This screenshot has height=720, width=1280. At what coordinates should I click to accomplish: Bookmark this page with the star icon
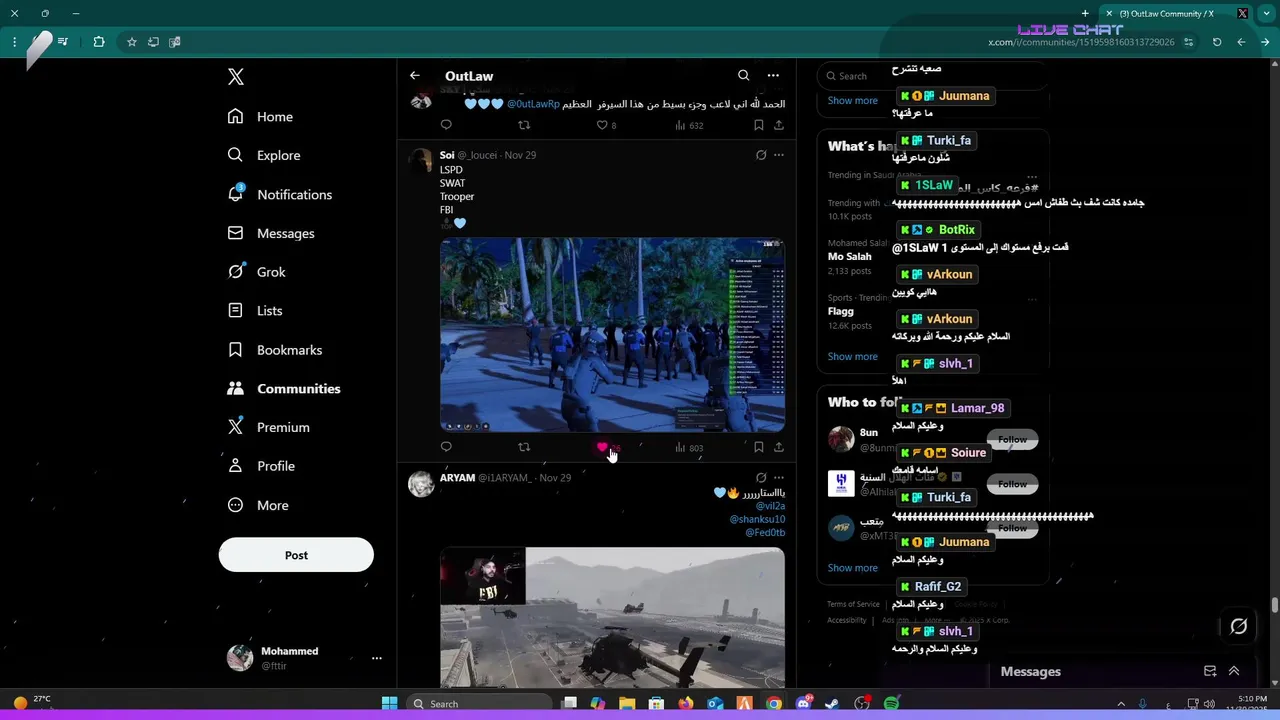tap(131, 42)
